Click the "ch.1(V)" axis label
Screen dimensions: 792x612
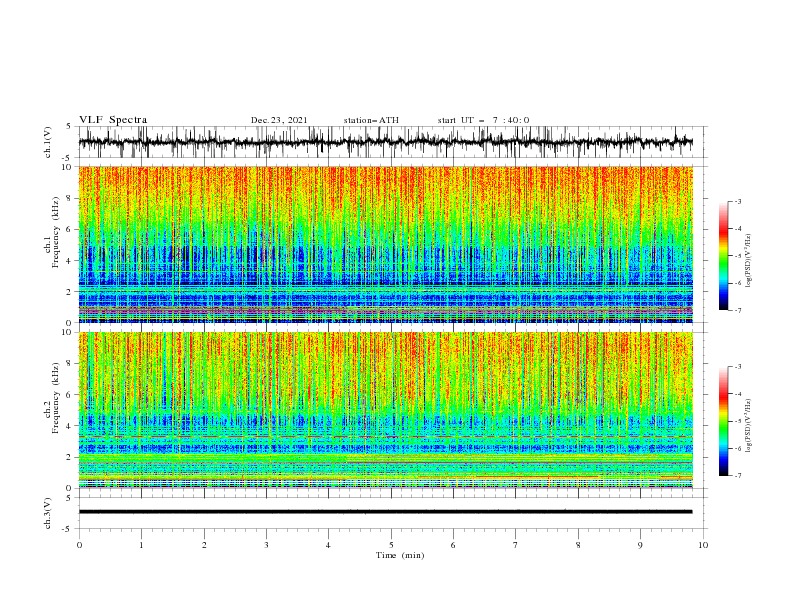48,142
